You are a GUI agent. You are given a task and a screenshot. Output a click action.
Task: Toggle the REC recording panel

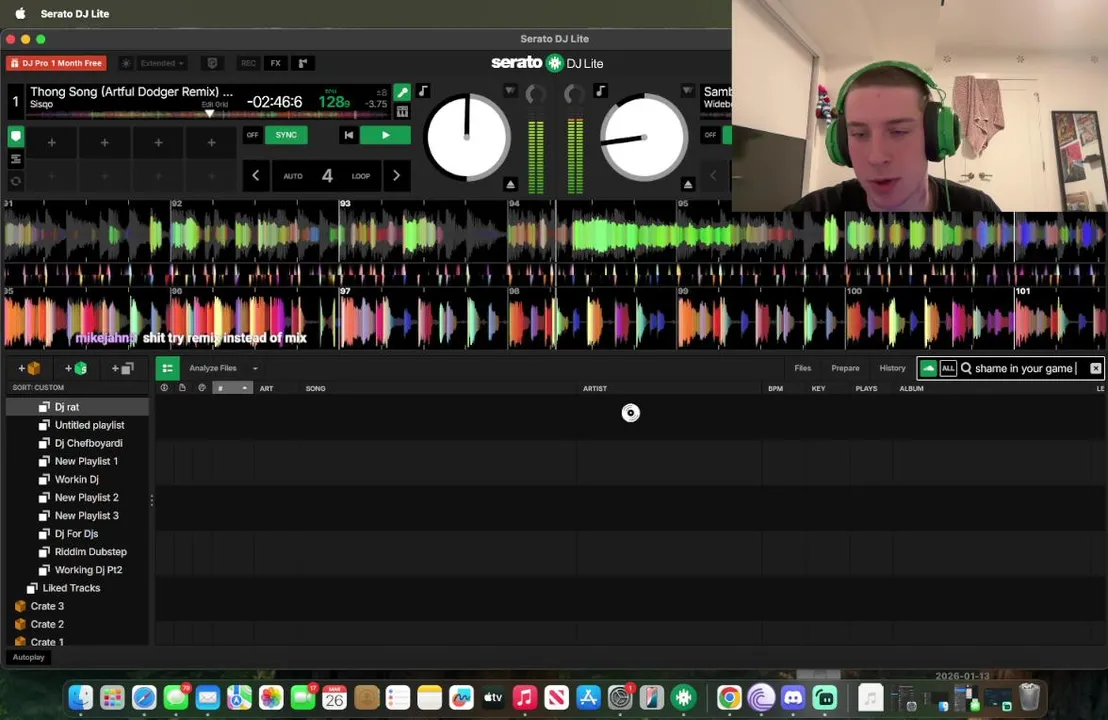248,63
